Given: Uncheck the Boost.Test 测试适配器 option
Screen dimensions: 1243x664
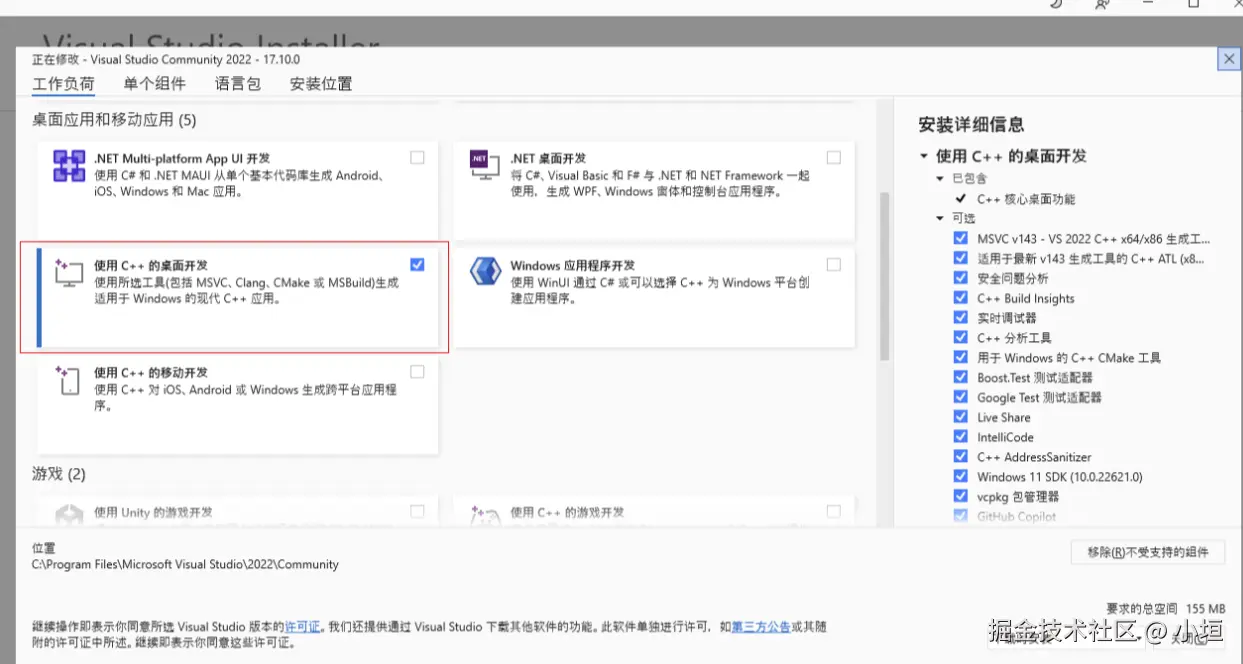Looking at the screenshot, I should [961, 377].
